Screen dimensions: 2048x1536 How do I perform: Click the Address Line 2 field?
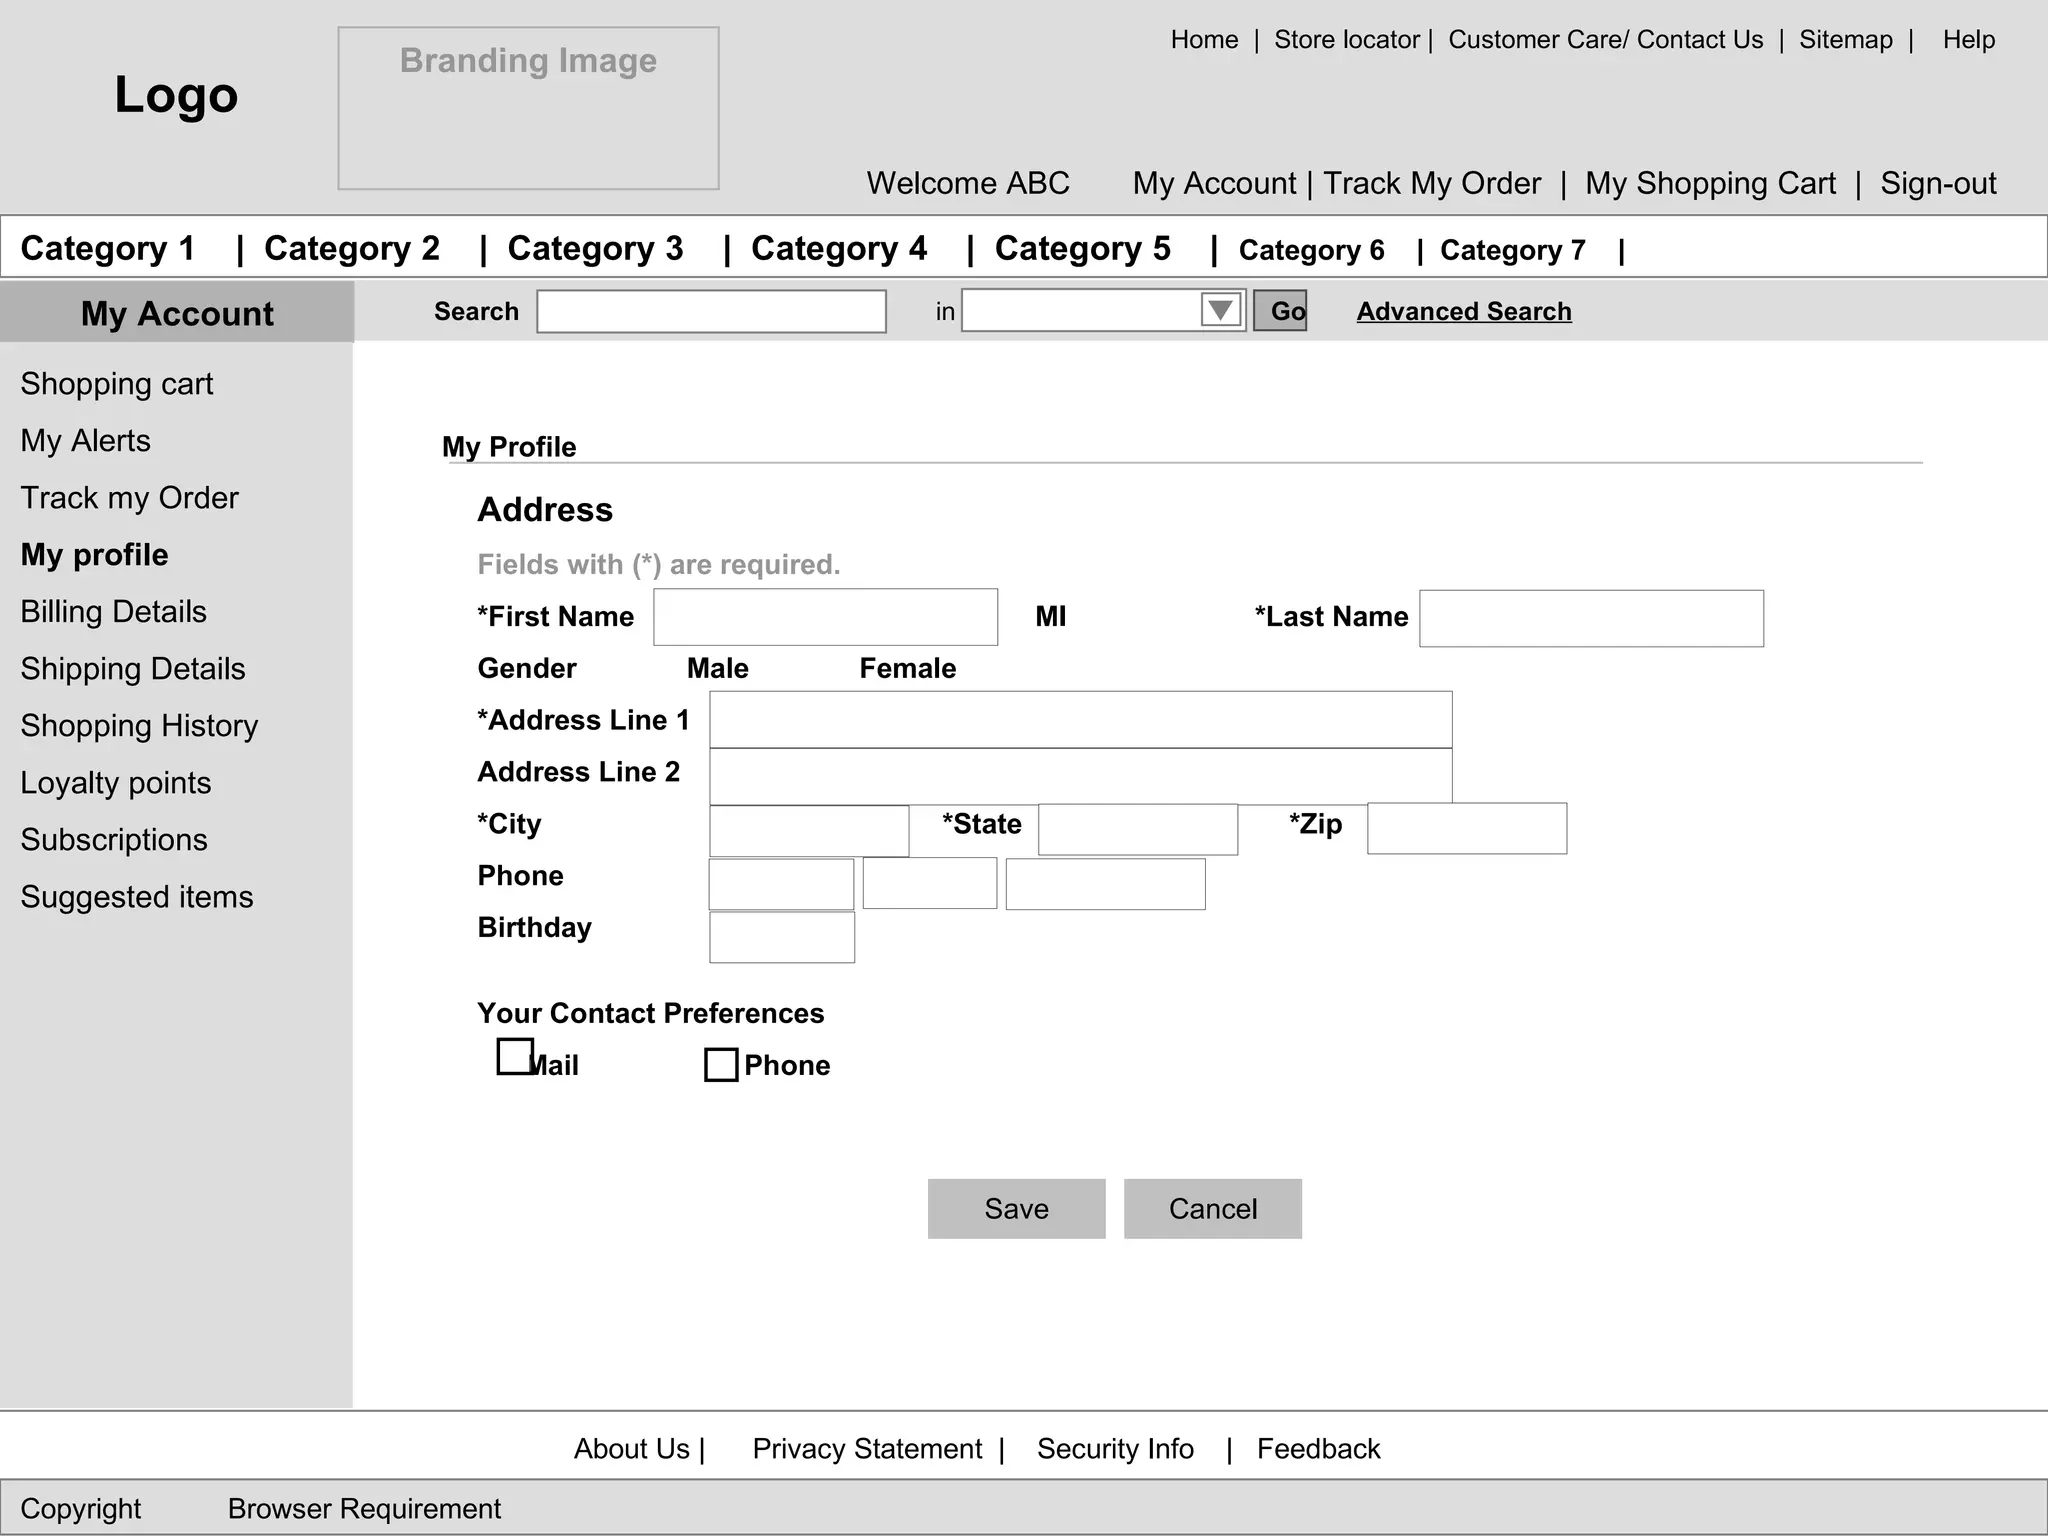[1081, 776]
